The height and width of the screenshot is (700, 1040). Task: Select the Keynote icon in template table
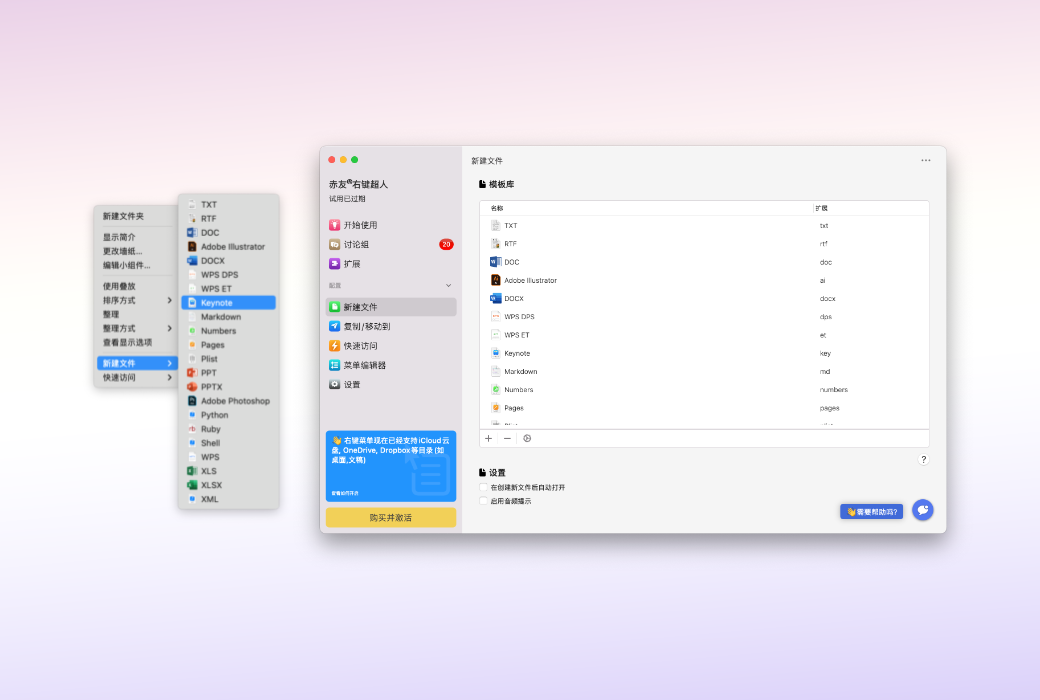coord(495,353)
